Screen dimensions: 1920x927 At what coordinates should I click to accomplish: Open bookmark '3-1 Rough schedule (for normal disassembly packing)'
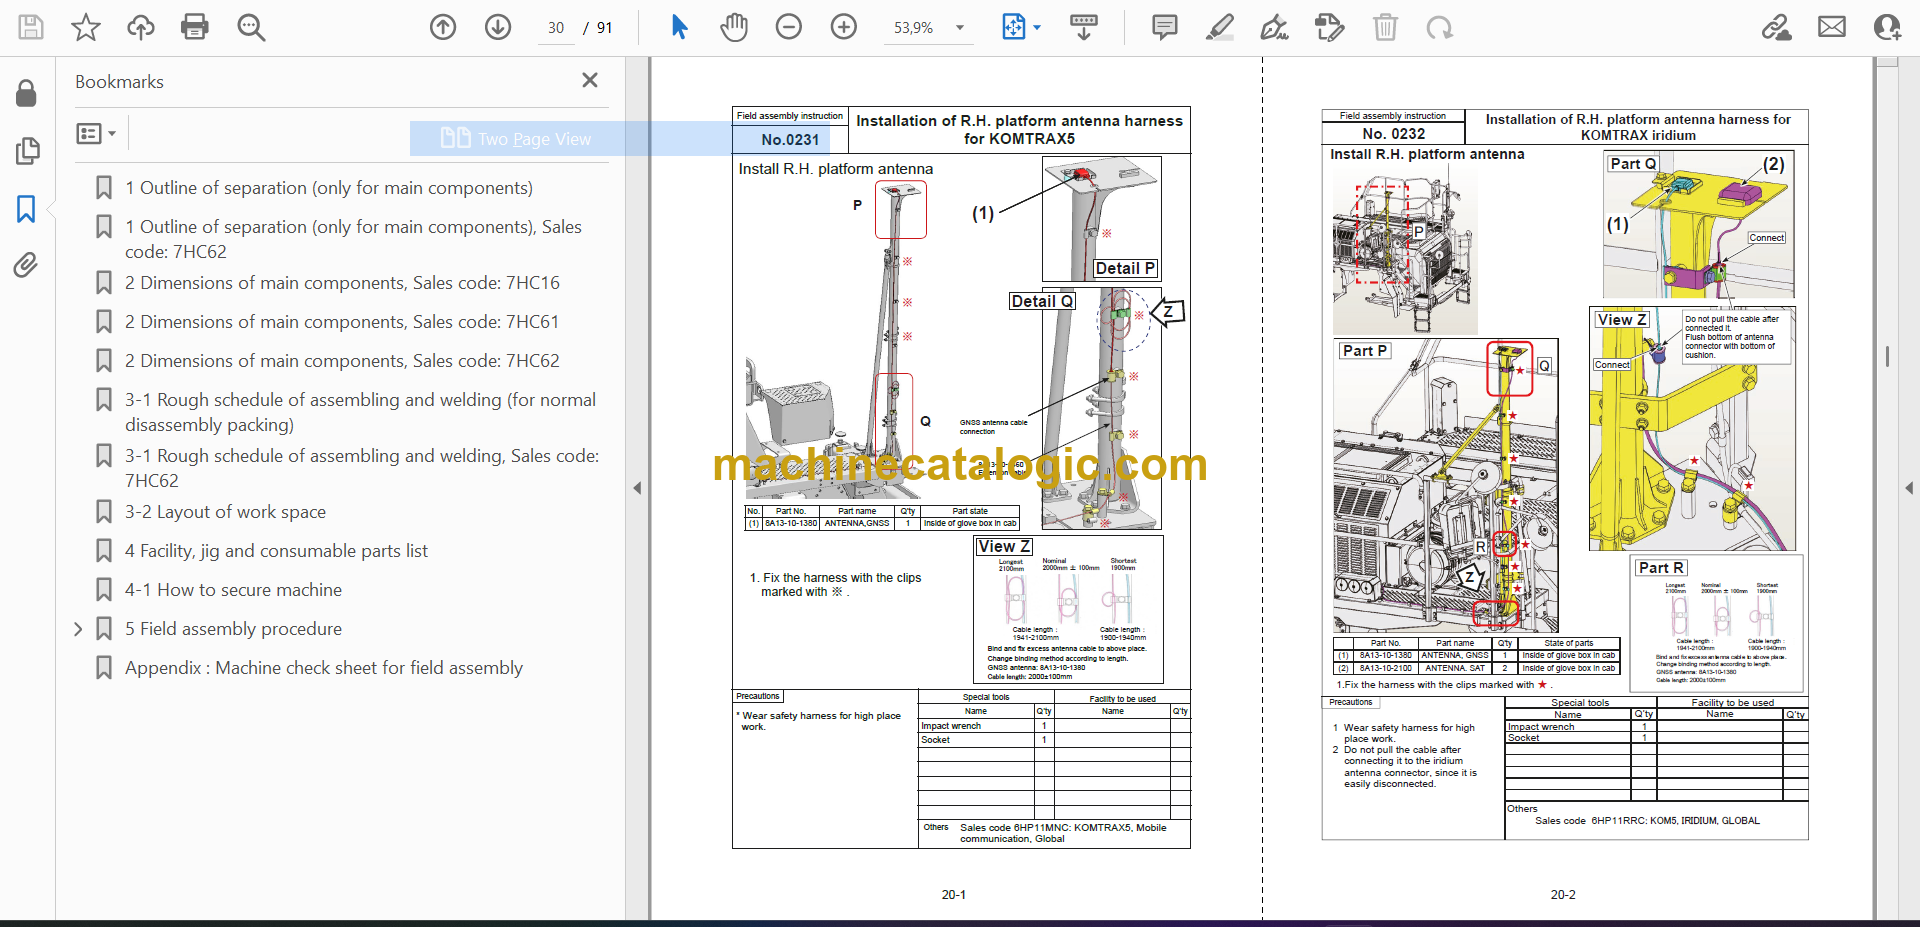coord(360,412)
